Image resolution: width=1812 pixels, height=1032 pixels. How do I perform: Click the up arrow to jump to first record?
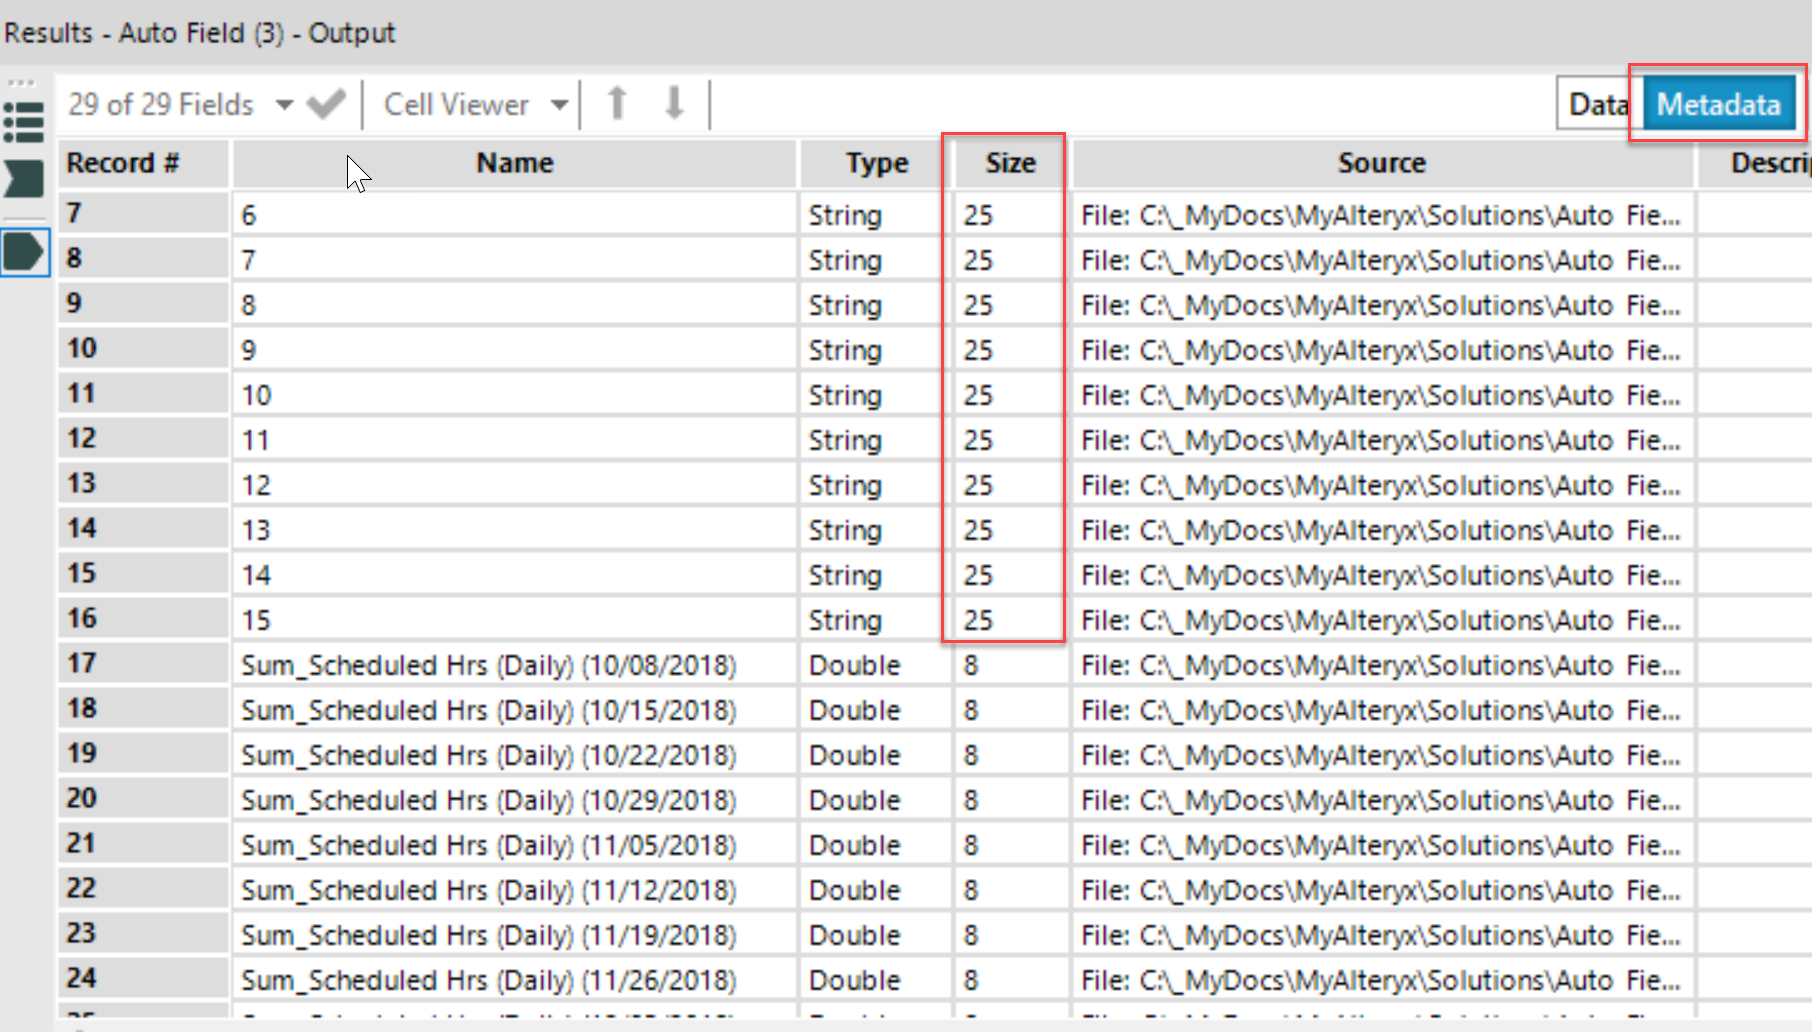[616, 103]
